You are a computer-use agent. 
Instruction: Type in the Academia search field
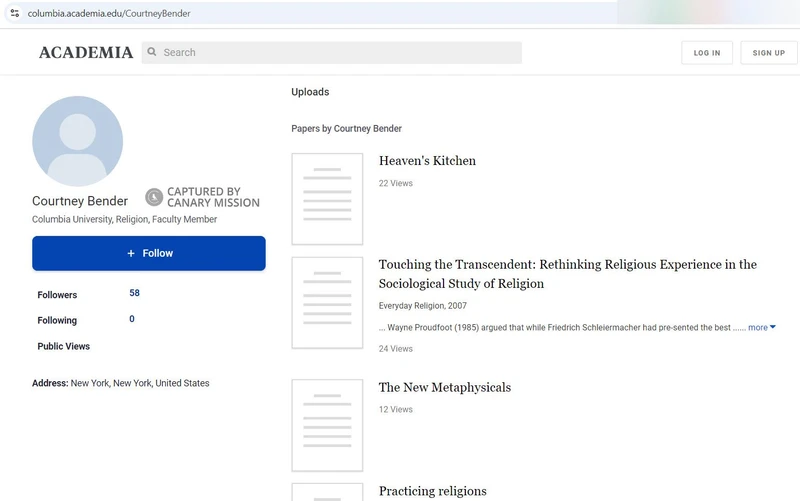340,52
